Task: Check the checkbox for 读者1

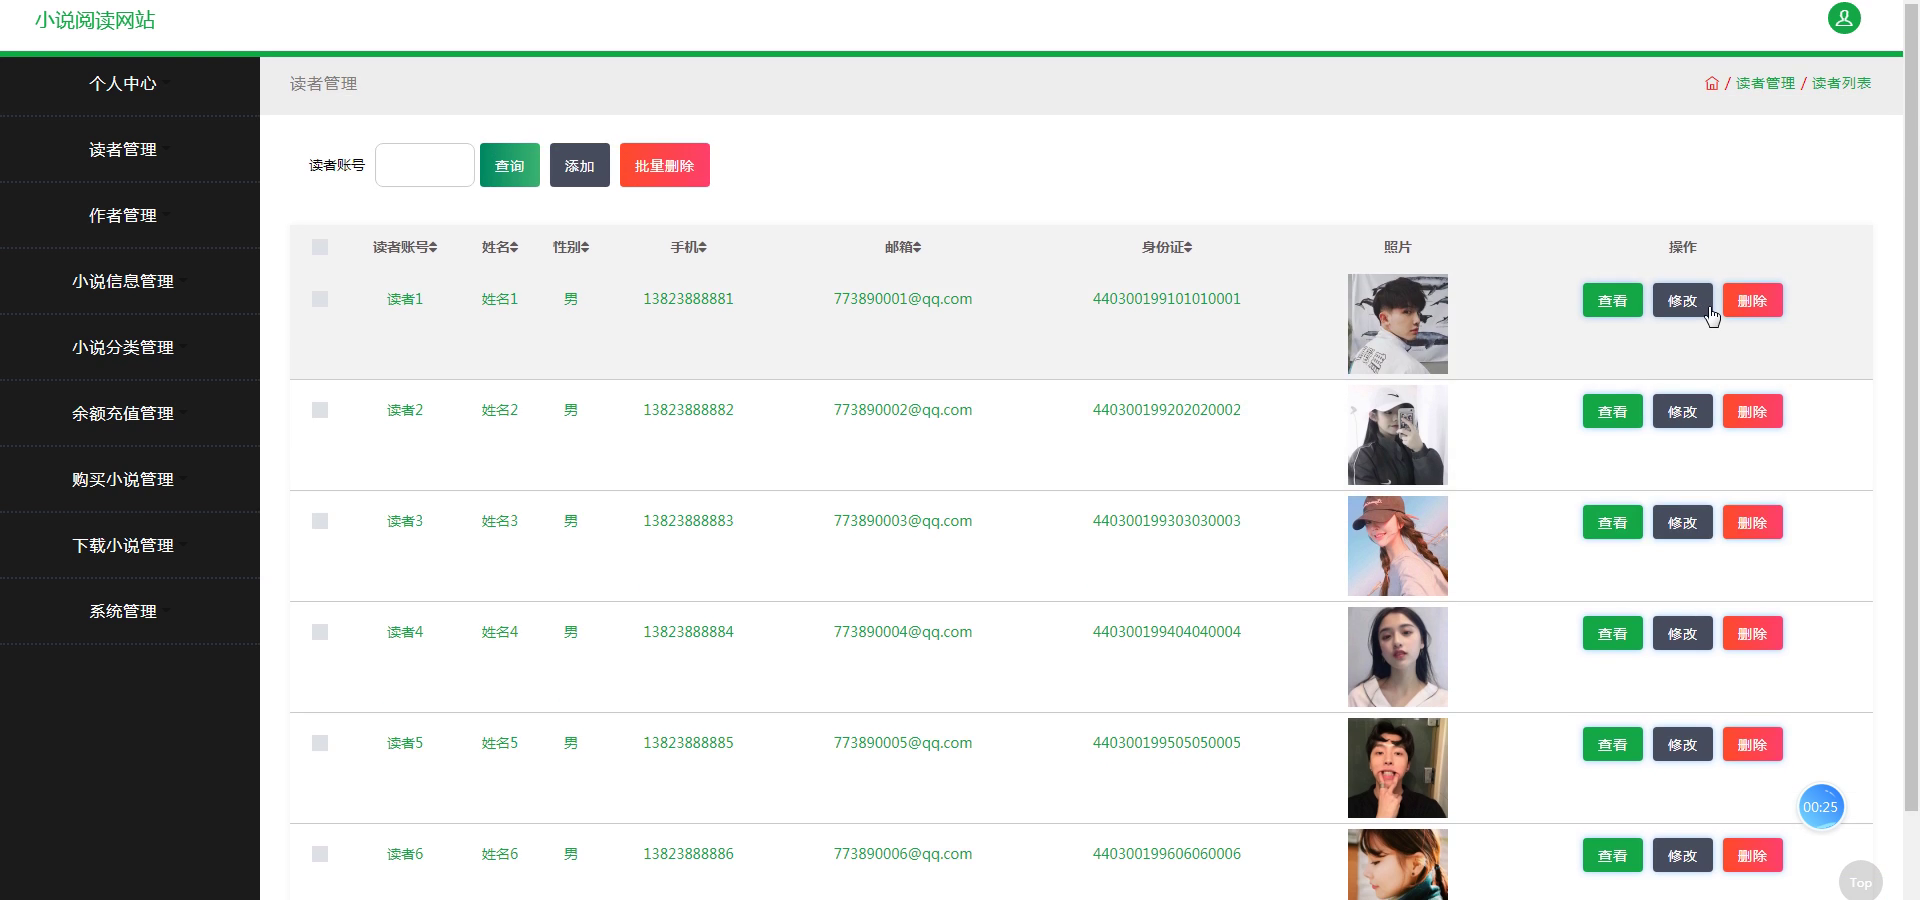Action: (x=320, y=299)
